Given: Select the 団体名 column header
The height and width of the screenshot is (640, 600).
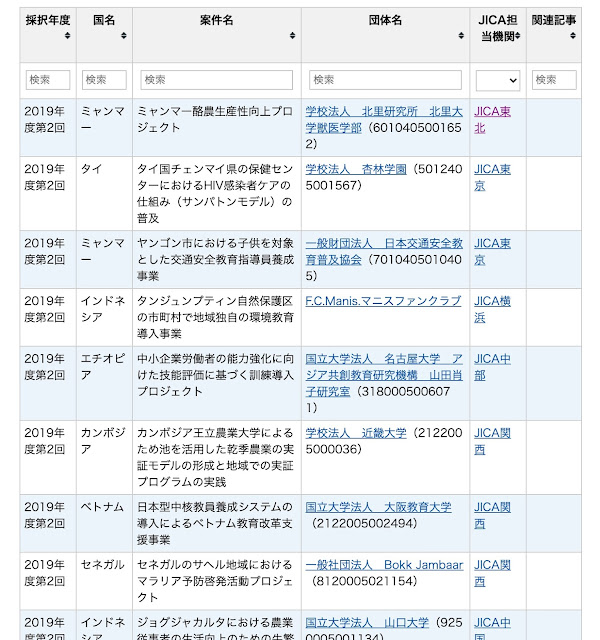Looking at the screenshot, I should pos(385,35).
